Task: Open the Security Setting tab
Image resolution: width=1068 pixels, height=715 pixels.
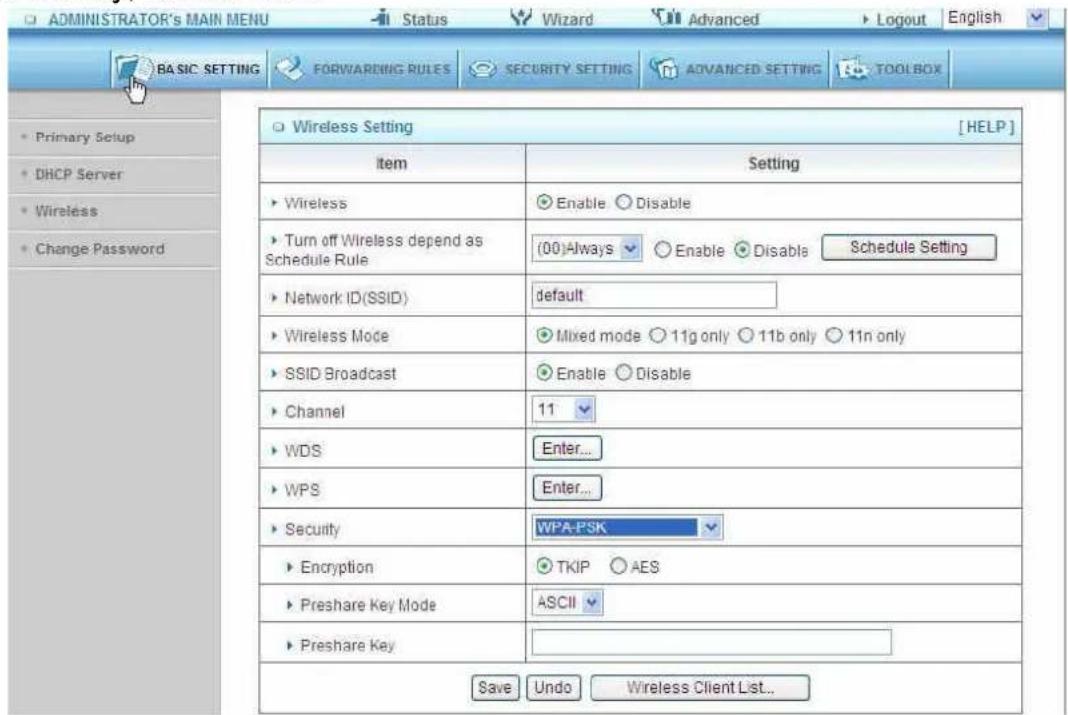Action: coord(550,69)
